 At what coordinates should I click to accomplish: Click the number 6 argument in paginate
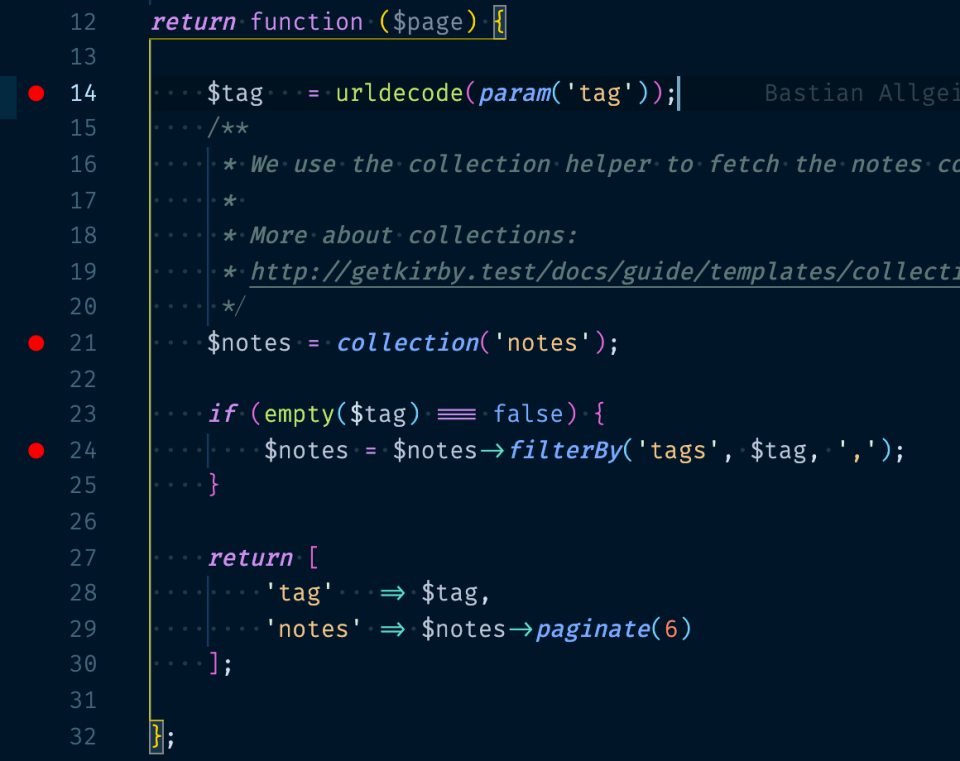click(671, 629)
